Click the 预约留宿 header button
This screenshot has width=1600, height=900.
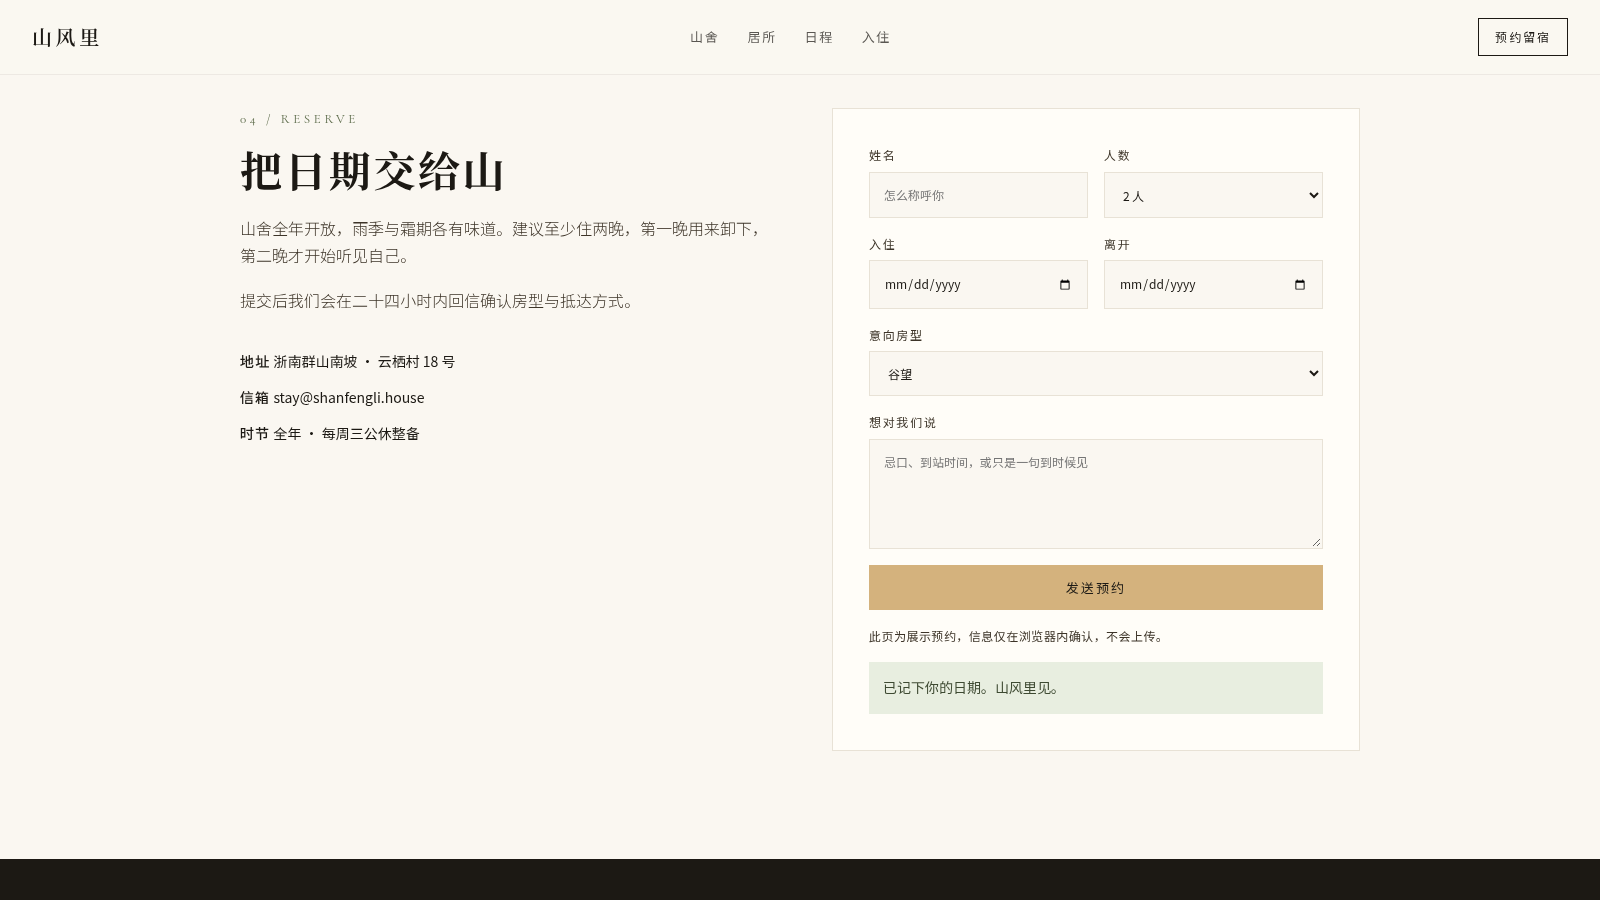click(1523, 37)
